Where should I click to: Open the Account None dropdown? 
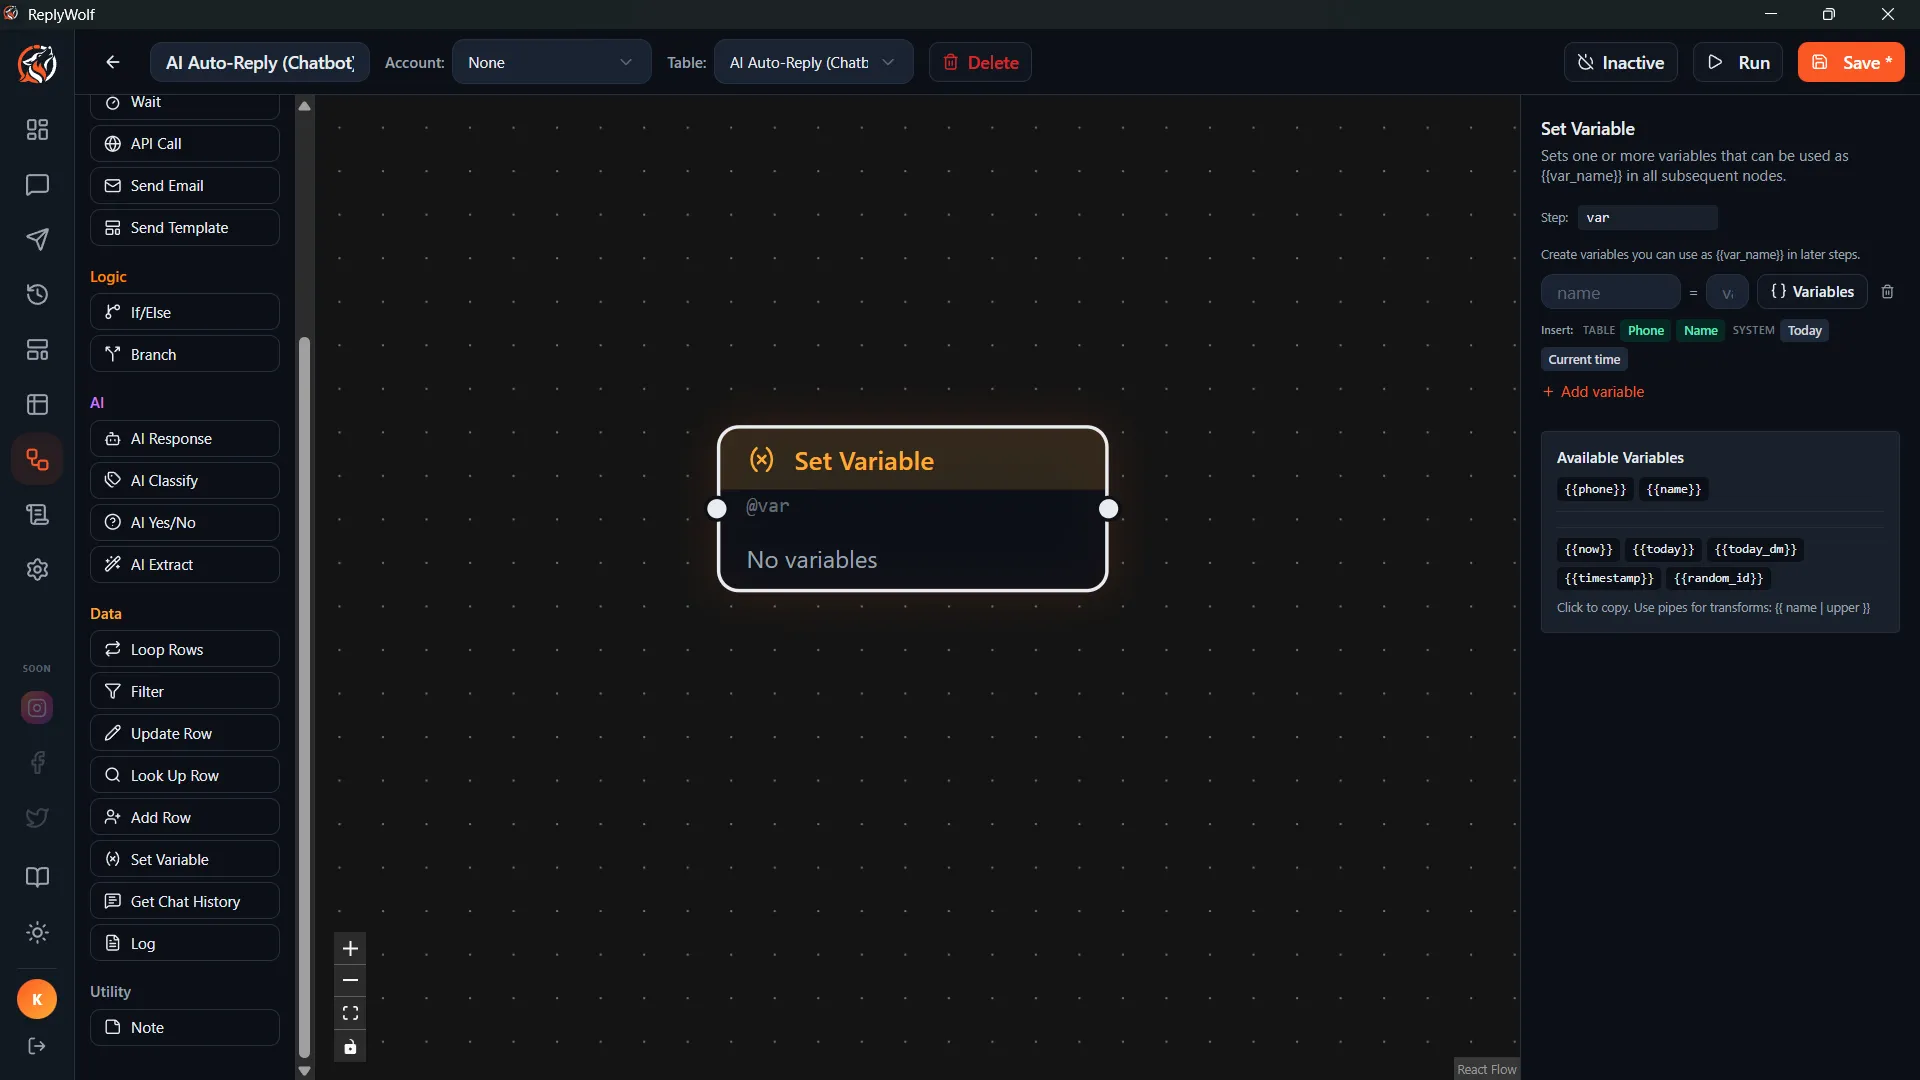tap(551, 62)
